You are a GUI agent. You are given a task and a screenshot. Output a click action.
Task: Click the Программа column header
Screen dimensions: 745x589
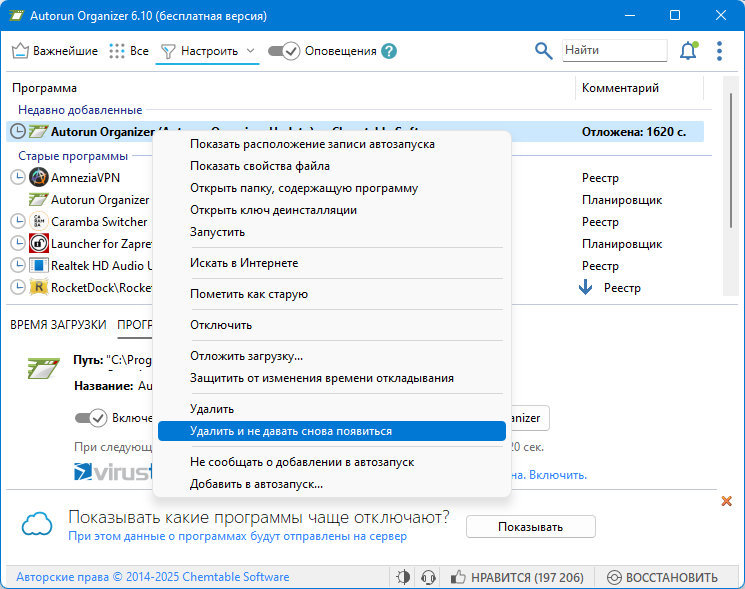44,88
